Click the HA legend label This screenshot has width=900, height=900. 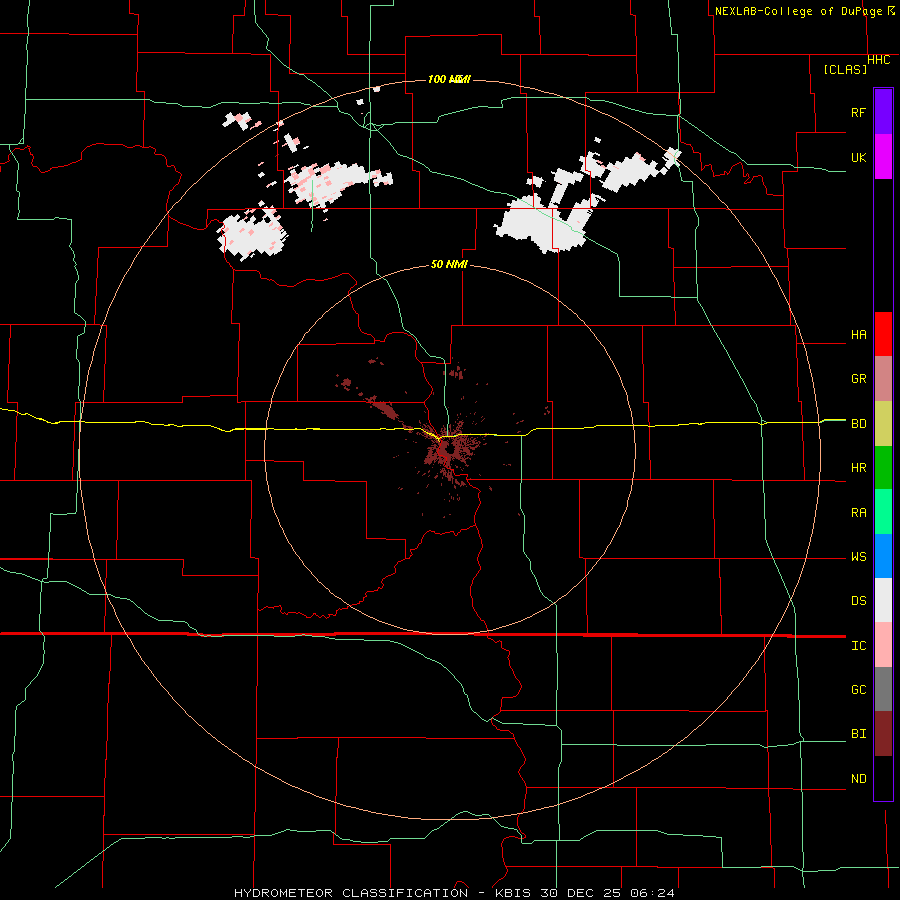(x=858, y=335)
